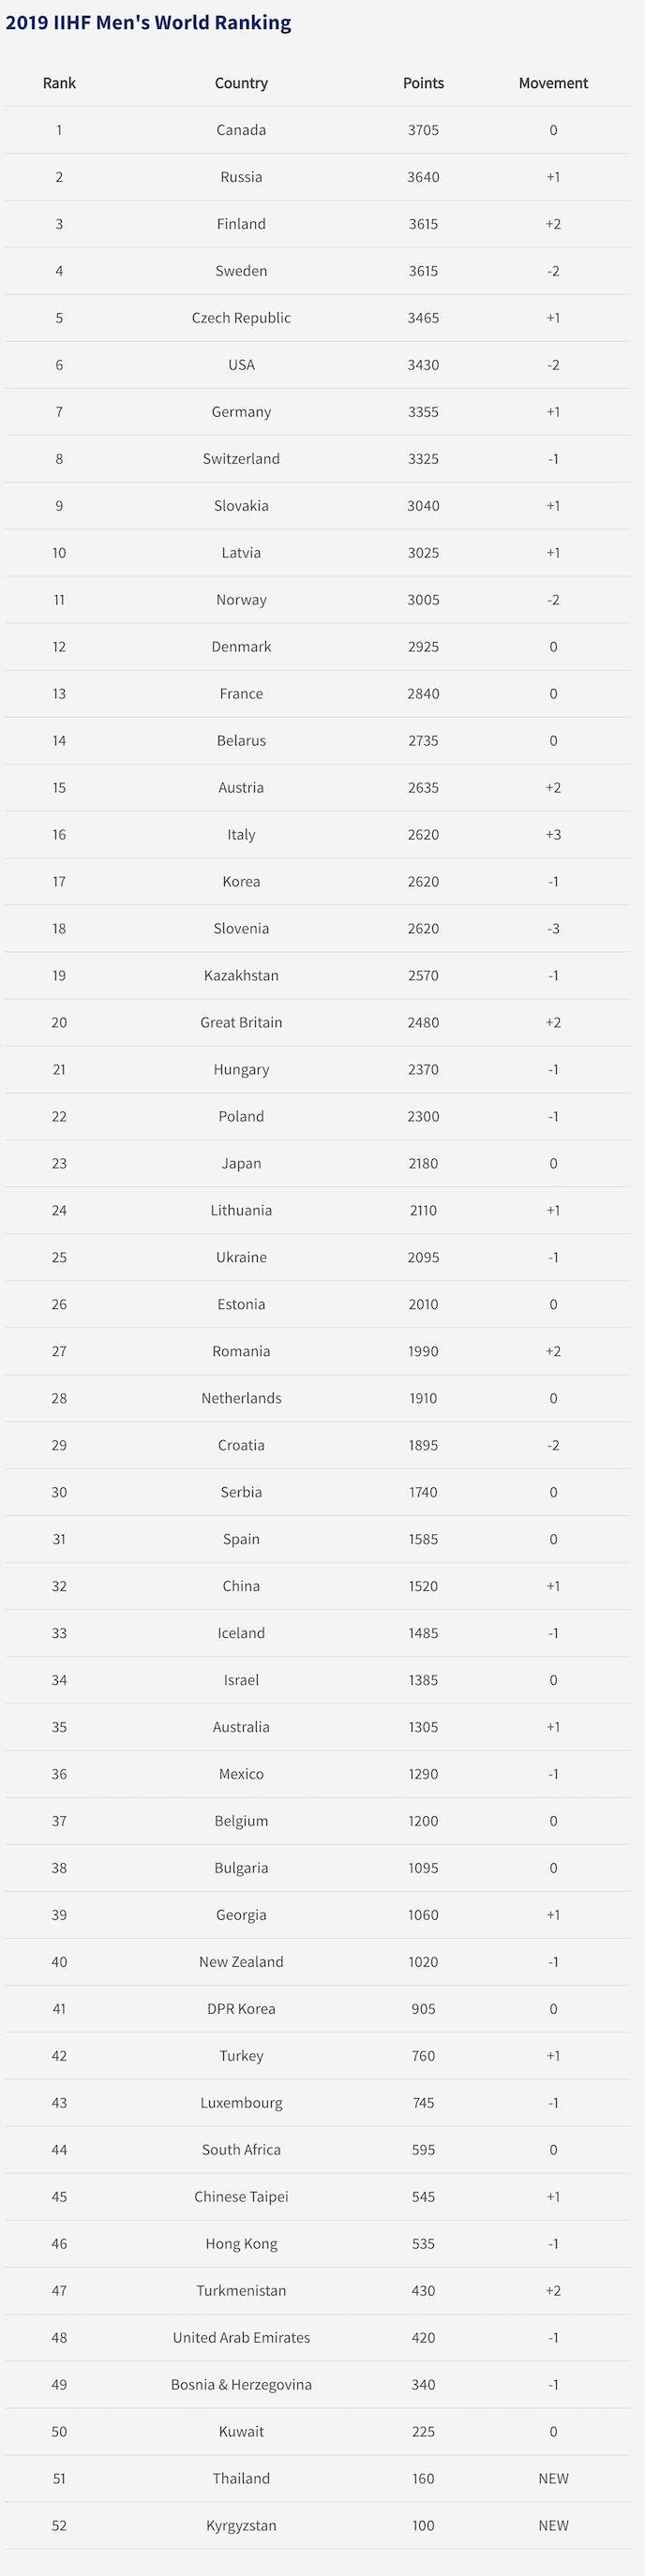Click the Country column header

click(241, 83)
